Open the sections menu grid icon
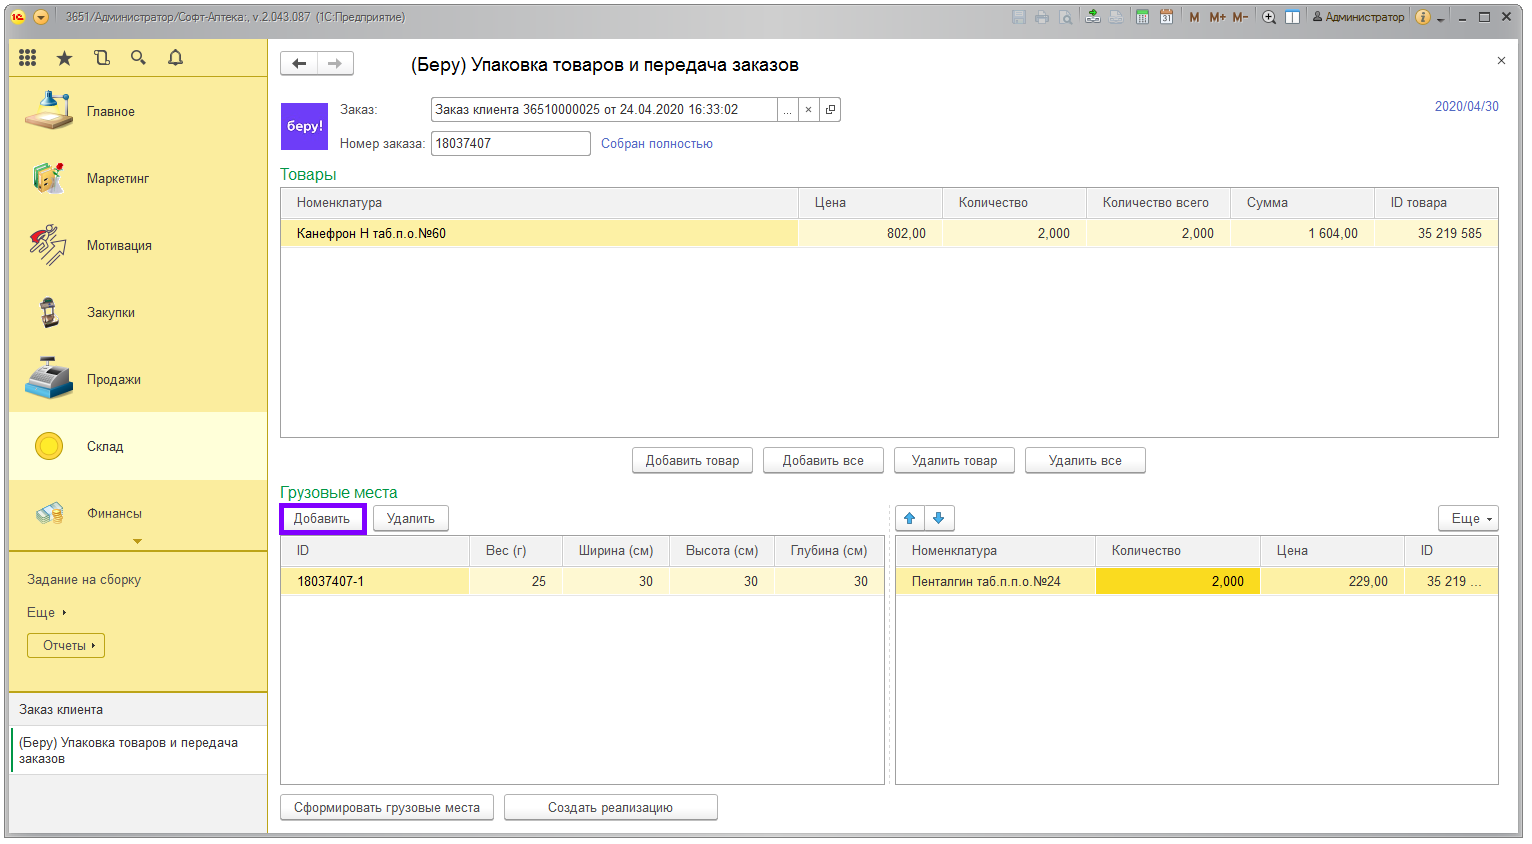The width and height of the screenshot is (1532, 844). click(x=28, y=58)
